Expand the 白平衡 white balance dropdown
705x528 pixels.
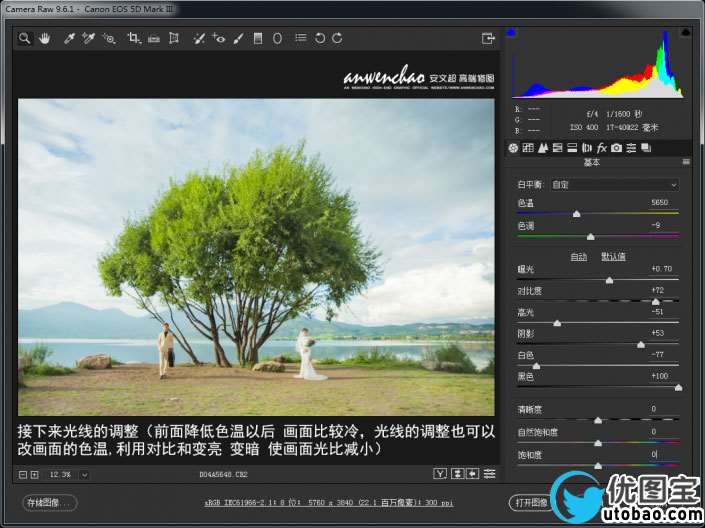tap(615, 185)
